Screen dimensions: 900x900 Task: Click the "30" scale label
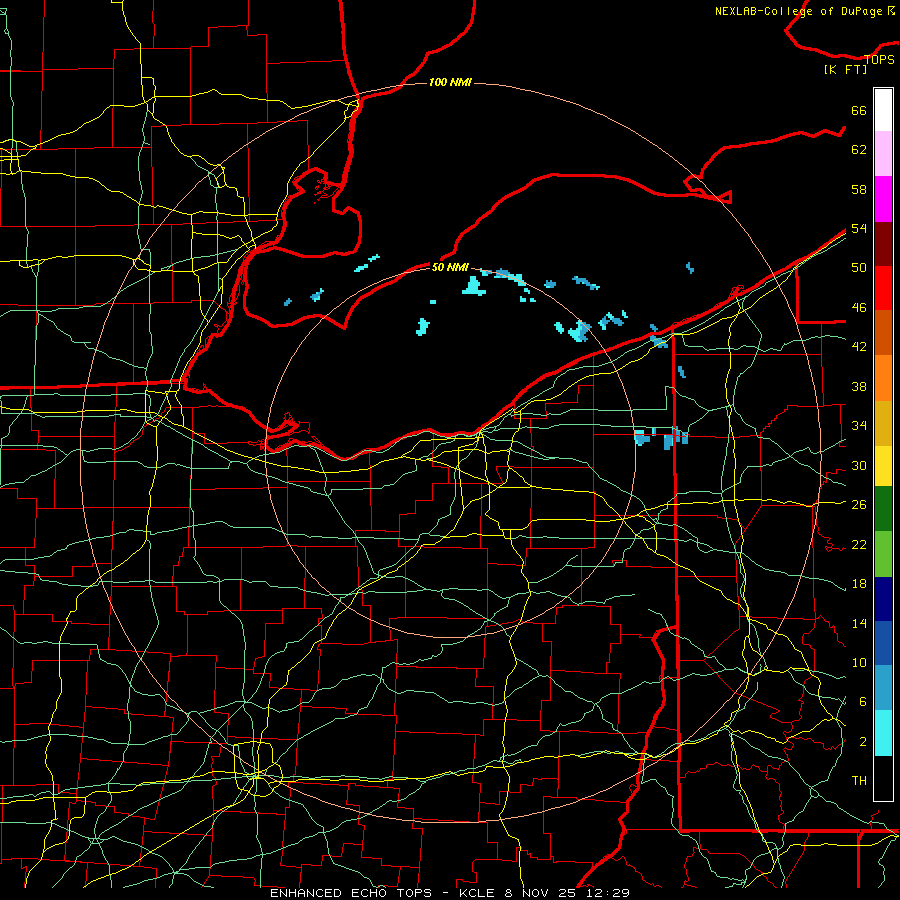pyautogui.click(x=859, y=465)
